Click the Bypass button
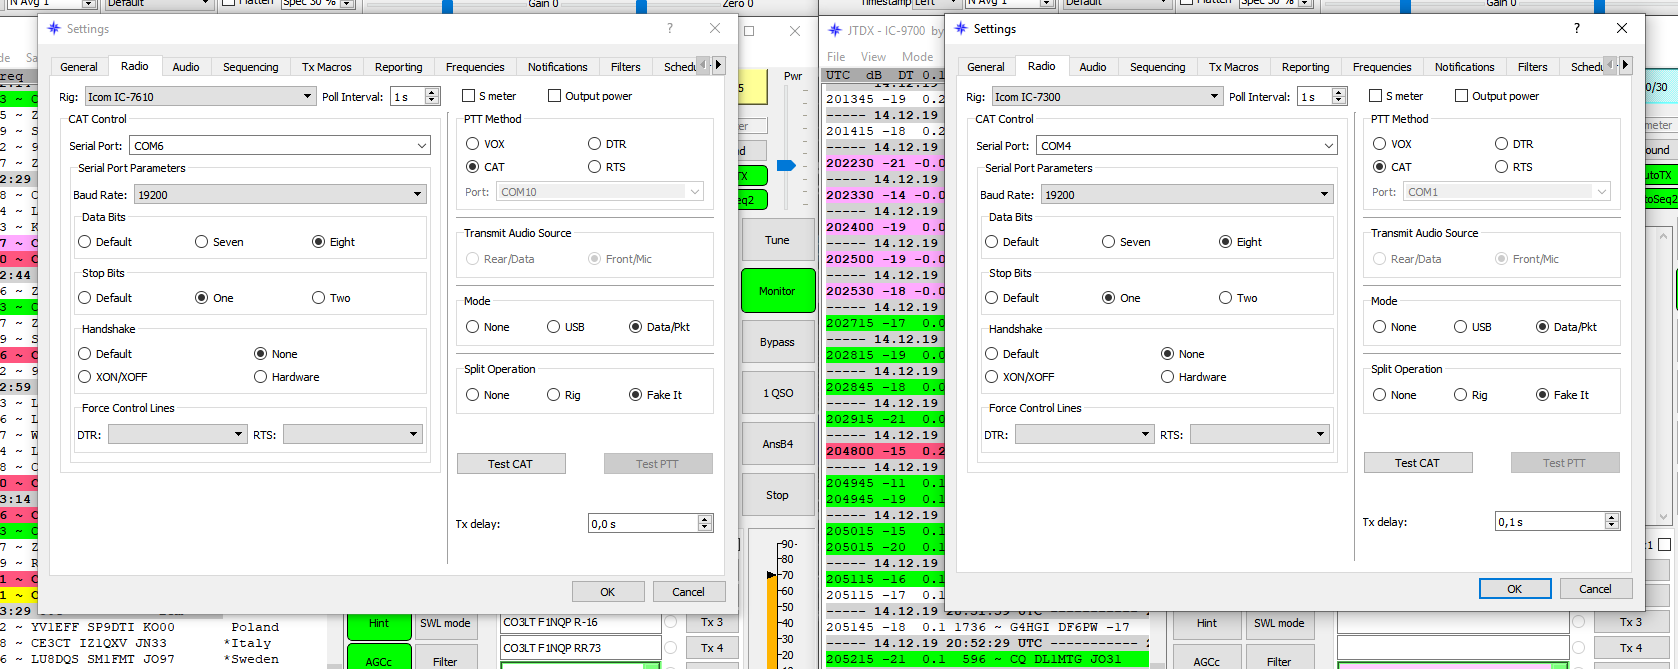This screenshot has height=669, width=1678. pyautogui.click(x=777, y=342)
